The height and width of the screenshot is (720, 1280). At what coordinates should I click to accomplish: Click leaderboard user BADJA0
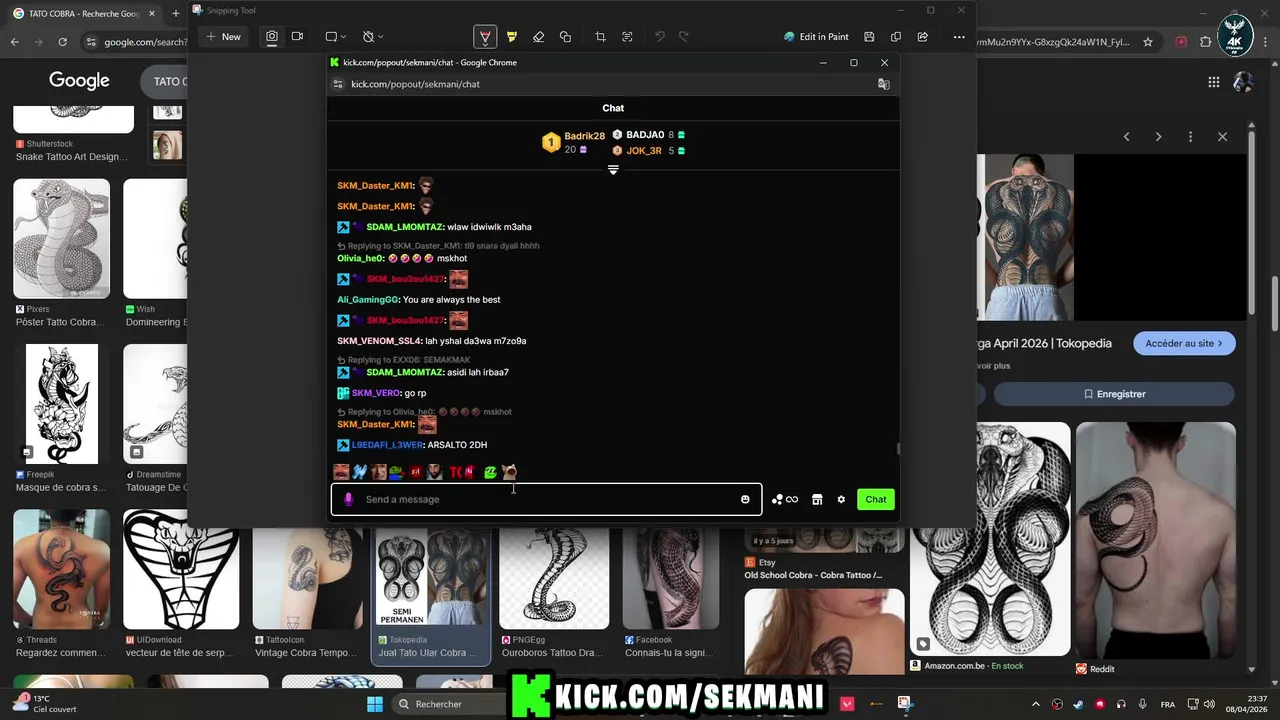[x=645, y=135]
